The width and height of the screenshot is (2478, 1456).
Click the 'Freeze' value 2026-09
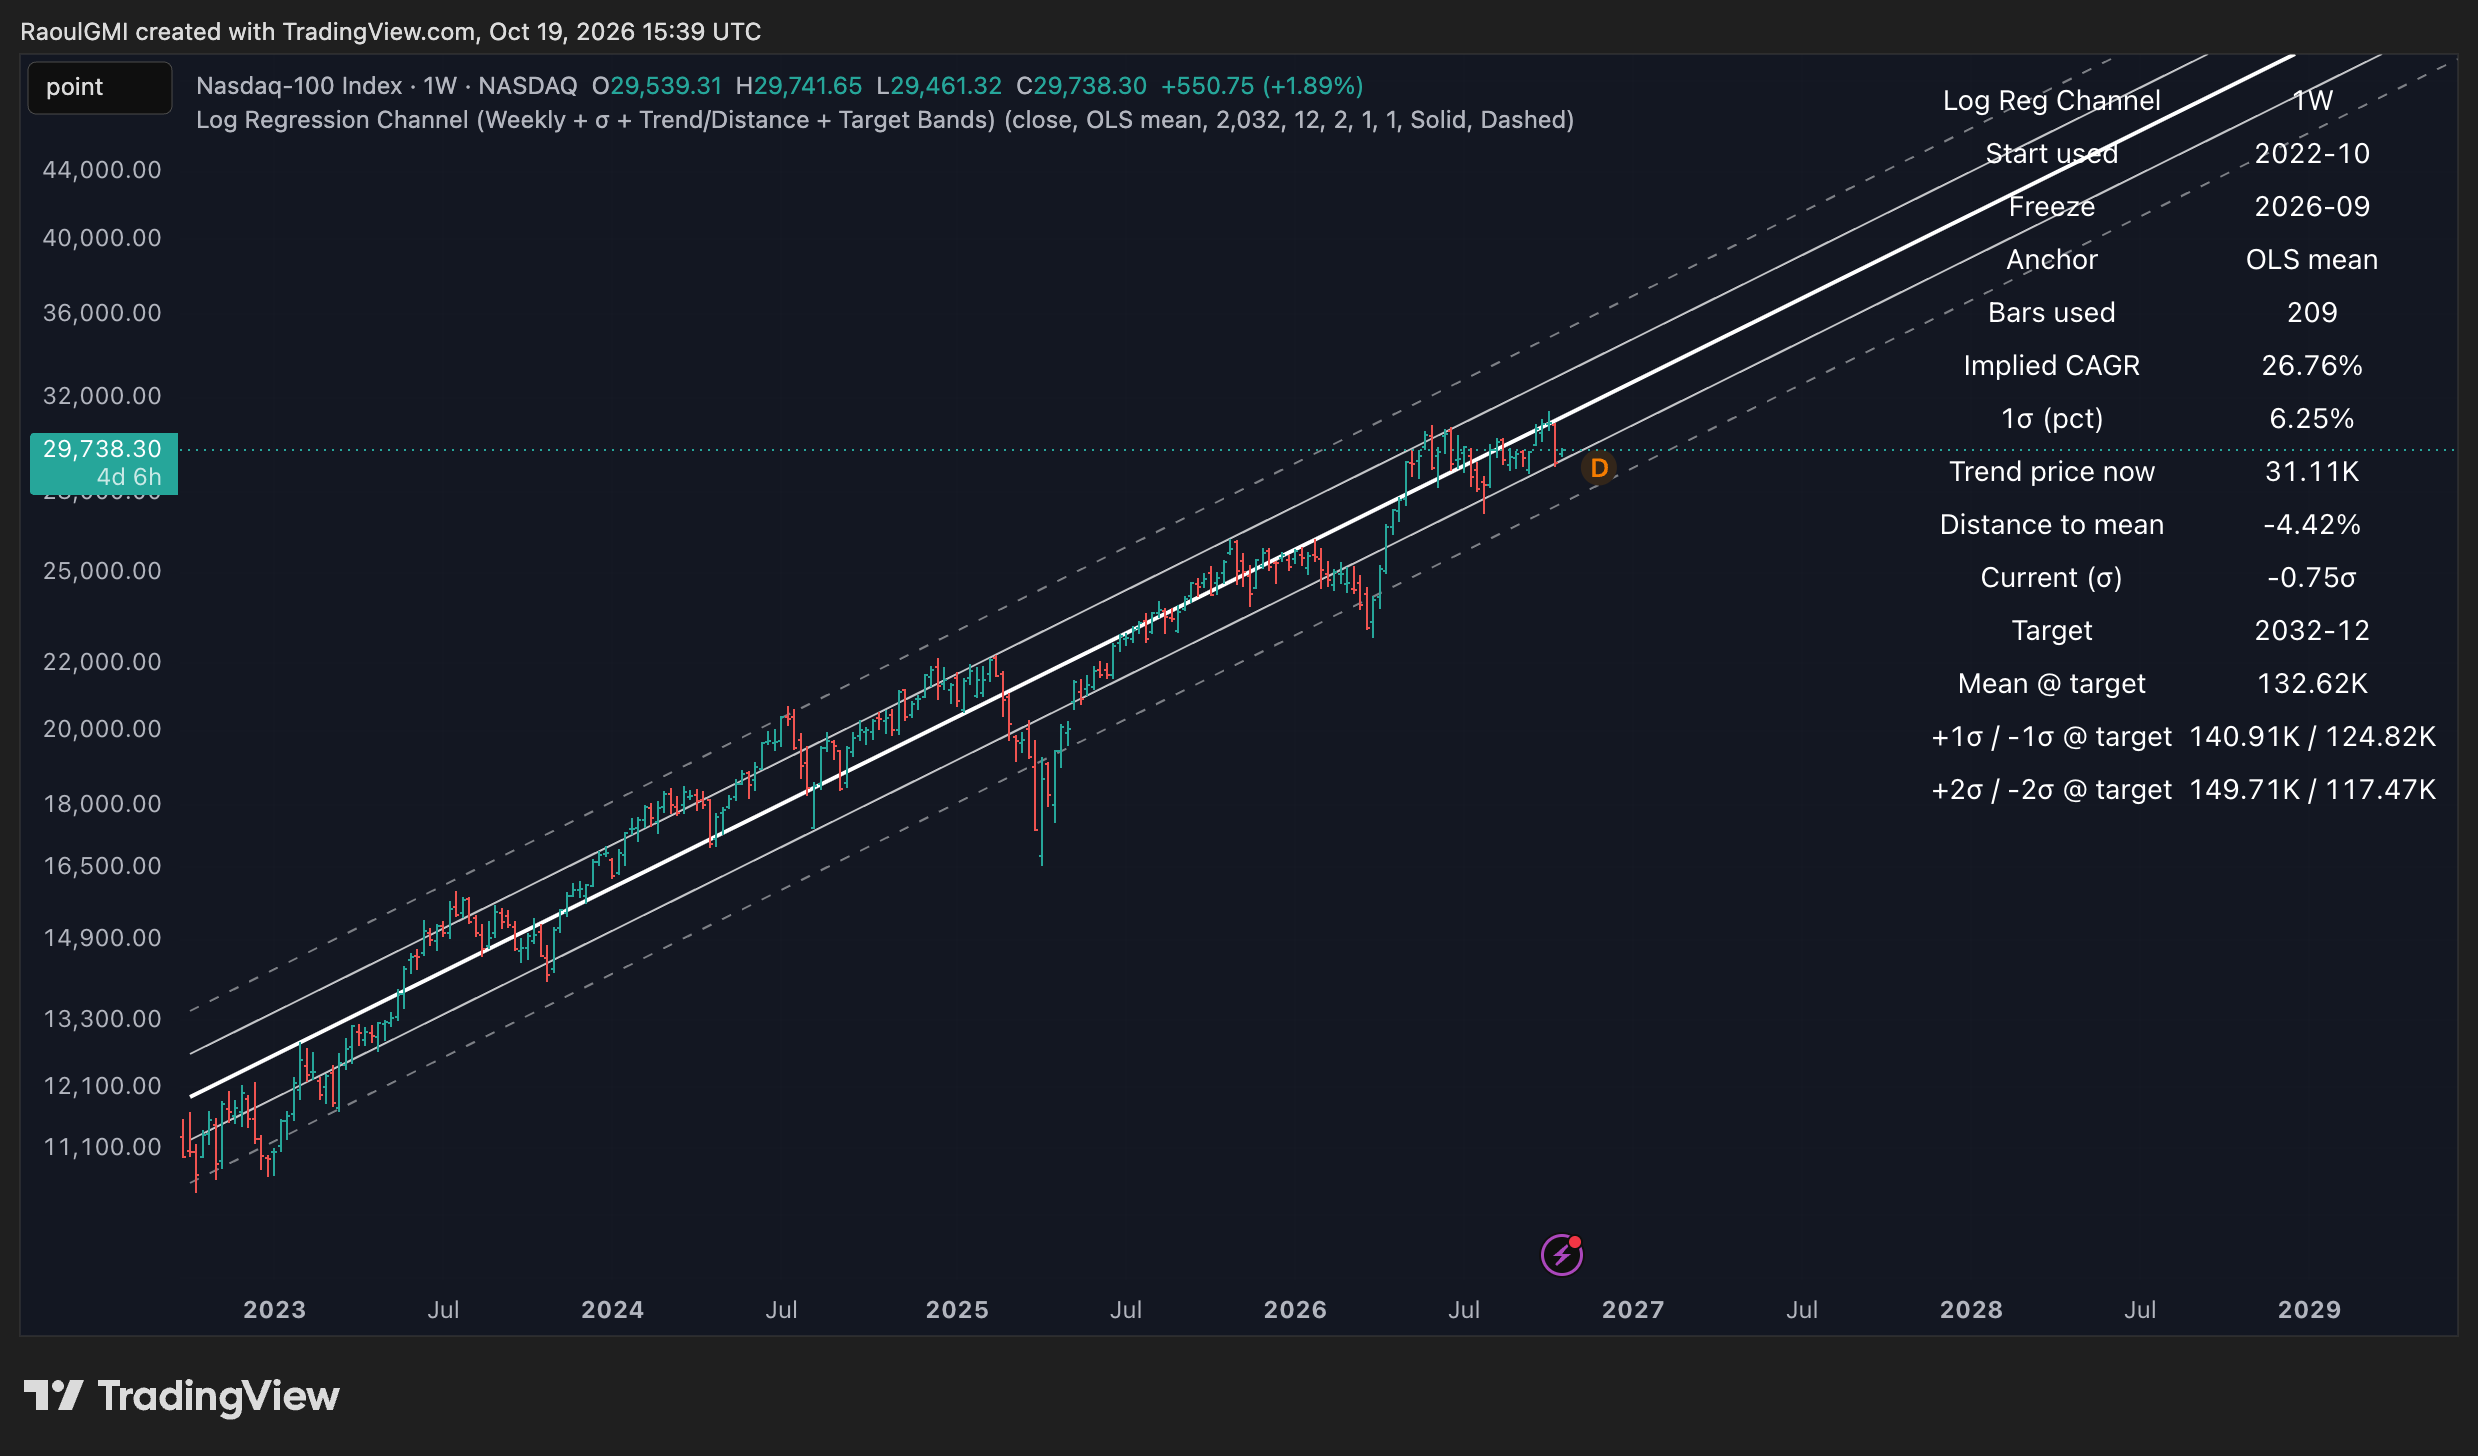coord(2312,207)
